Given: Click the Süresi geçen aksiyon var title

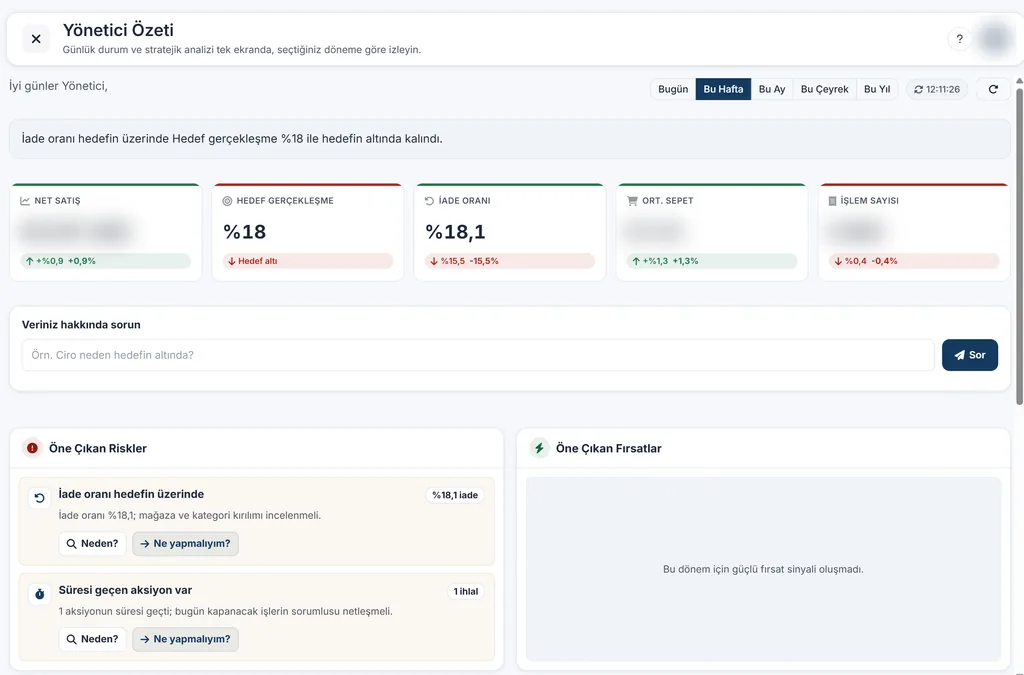Looking at the screenshot, I should coord(125,590).
